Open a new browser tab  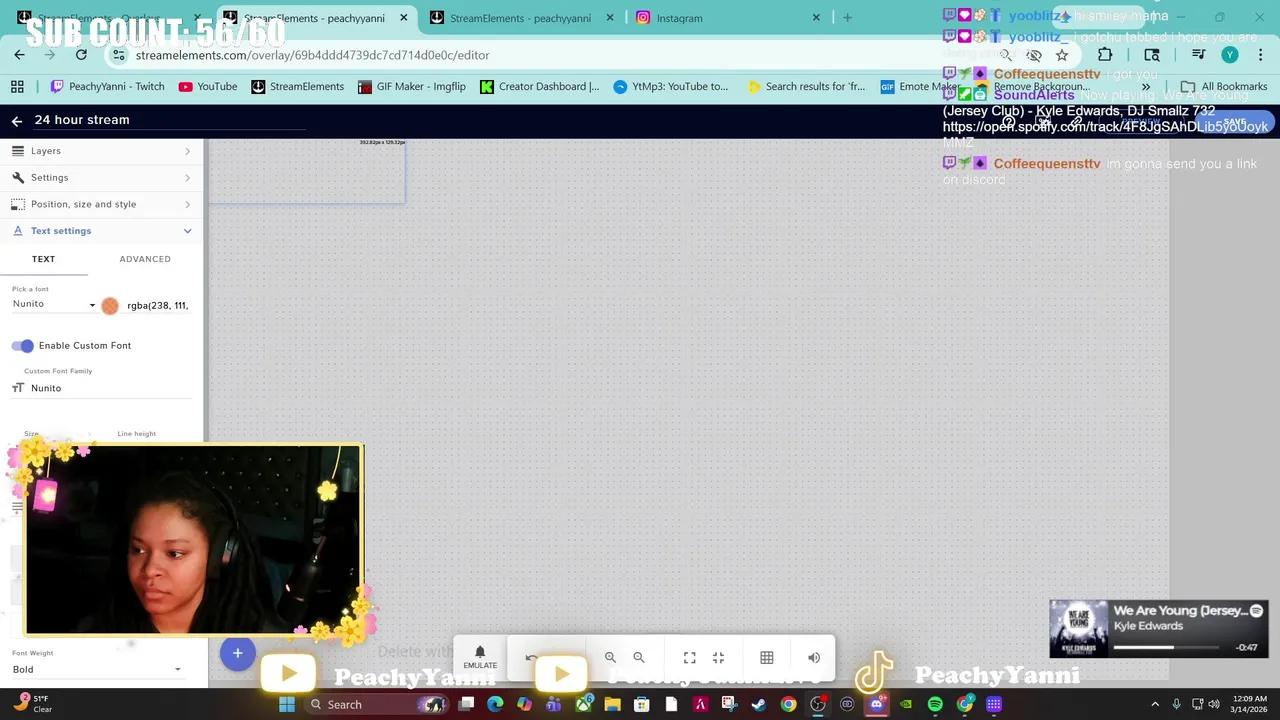click(847, 18)
